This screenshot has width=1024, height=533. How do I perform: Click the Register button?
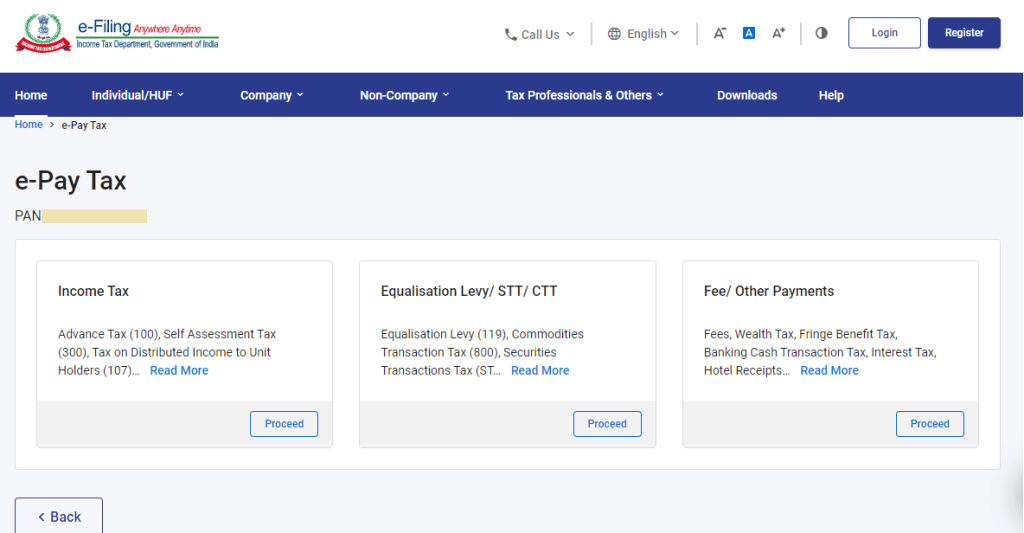[964, 33]
